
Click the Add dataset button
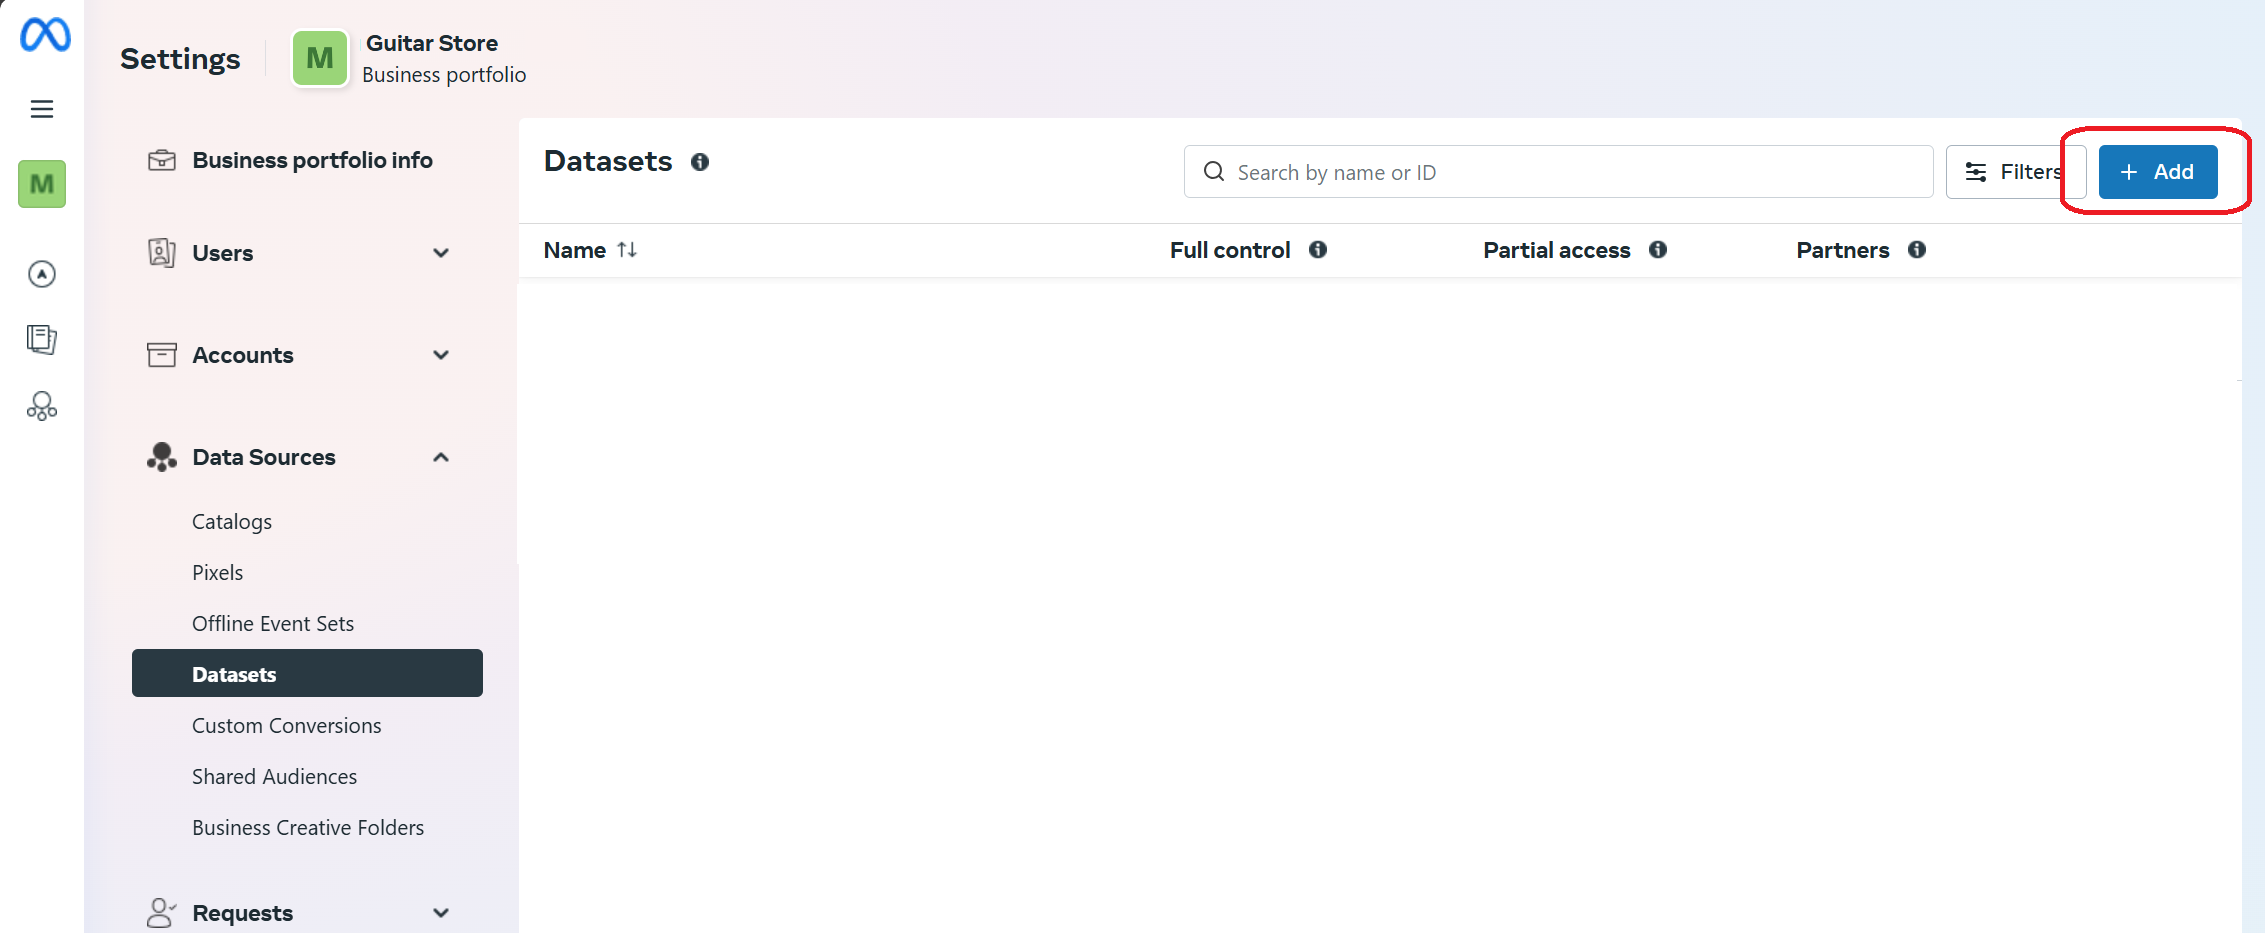2158,172
